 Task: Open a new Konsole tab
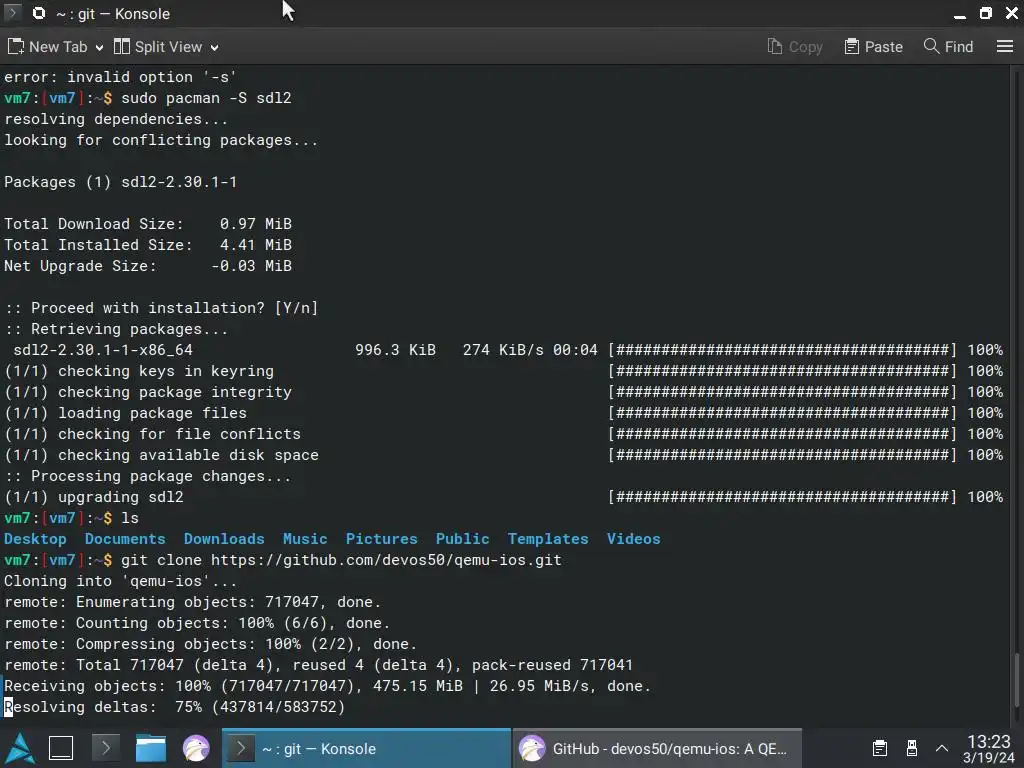point(47,47)
